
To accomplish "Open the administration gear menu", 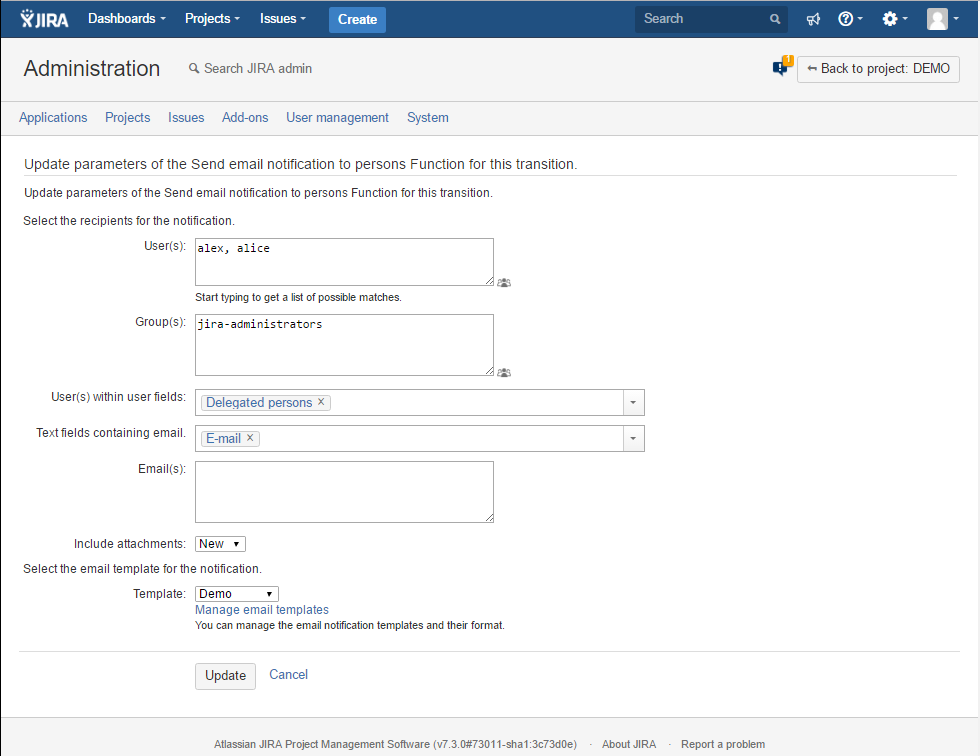I will tap(894, 19).
